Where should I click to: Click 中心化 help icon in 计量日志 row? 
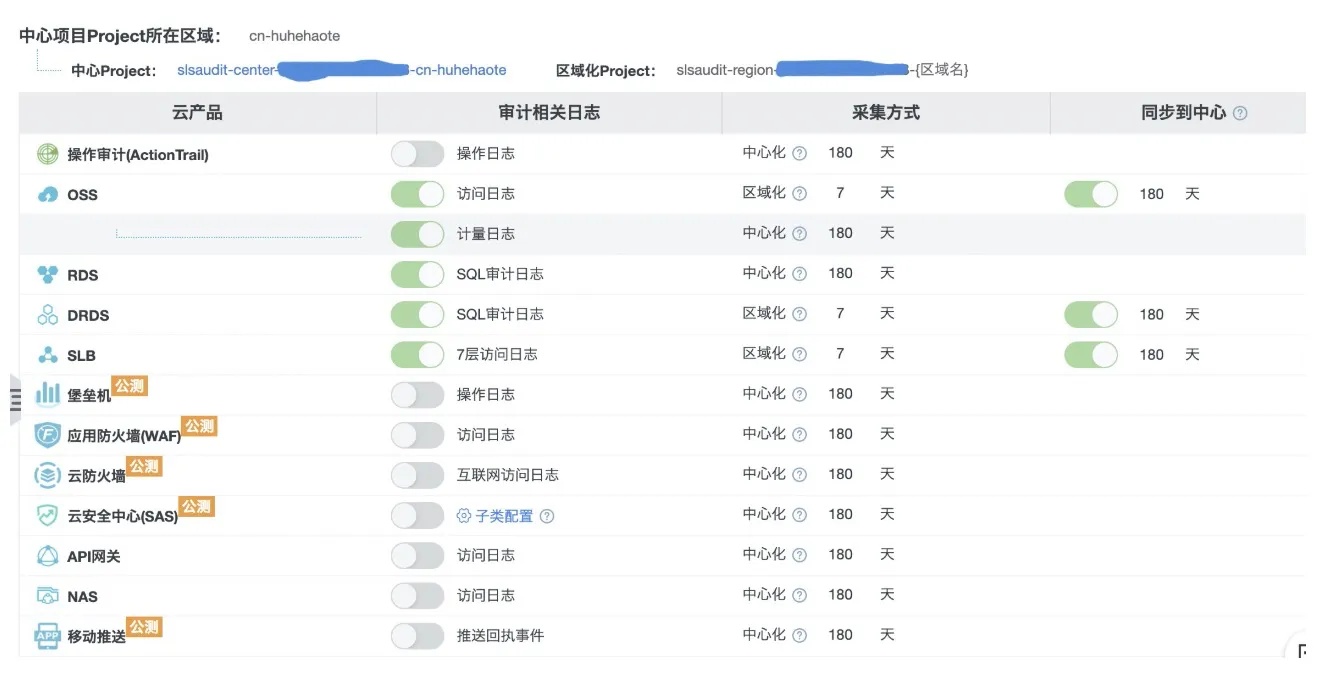pyautogui.click(x=799, y=234)
